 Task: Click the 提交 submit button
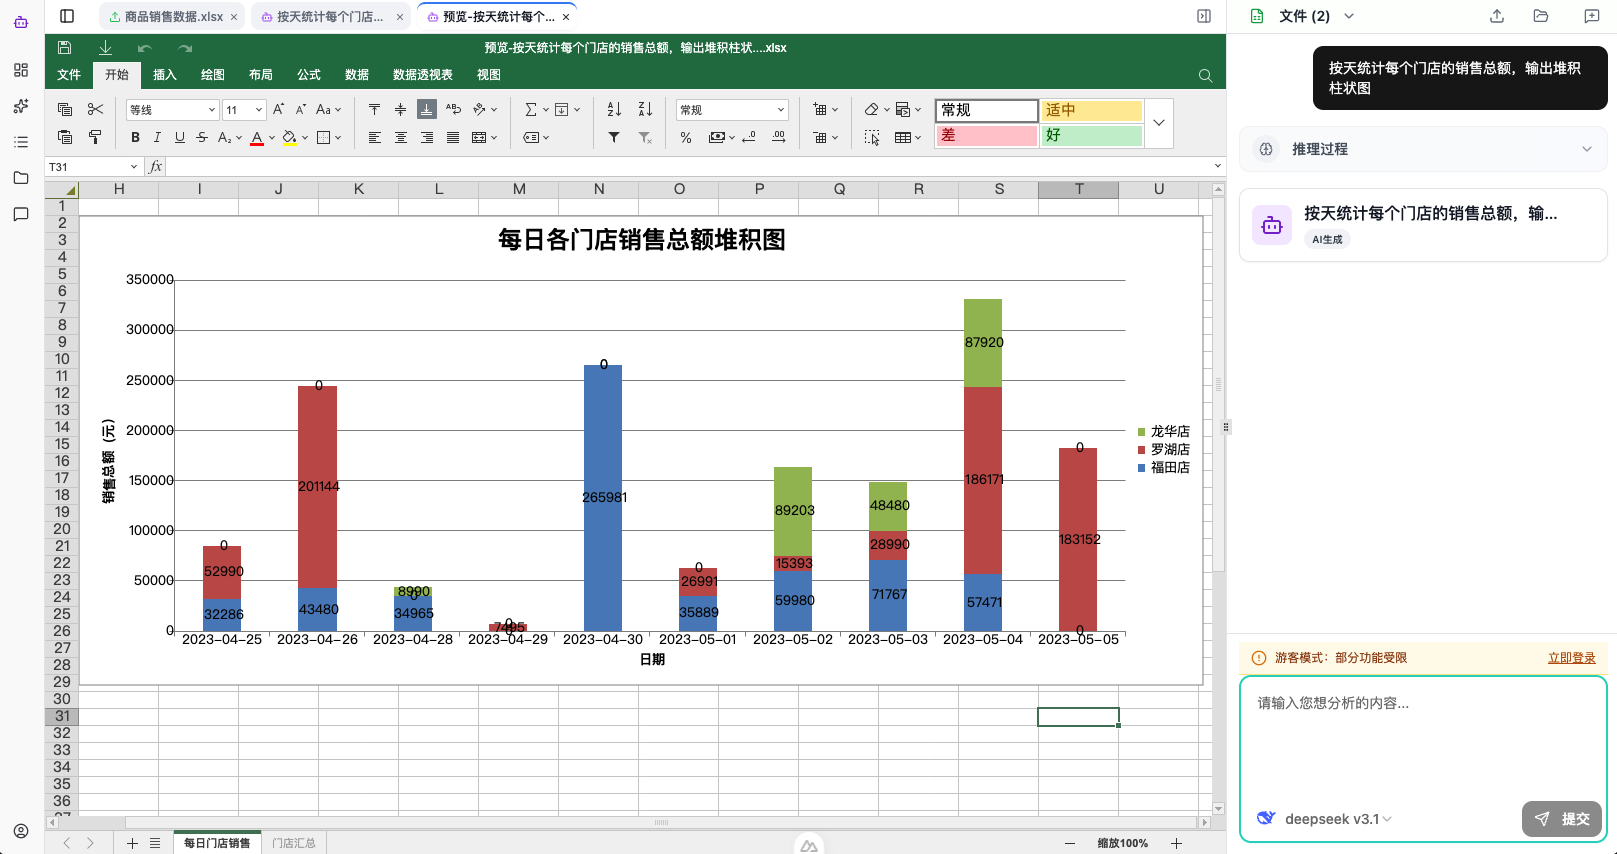click(x=1562, y=819)
